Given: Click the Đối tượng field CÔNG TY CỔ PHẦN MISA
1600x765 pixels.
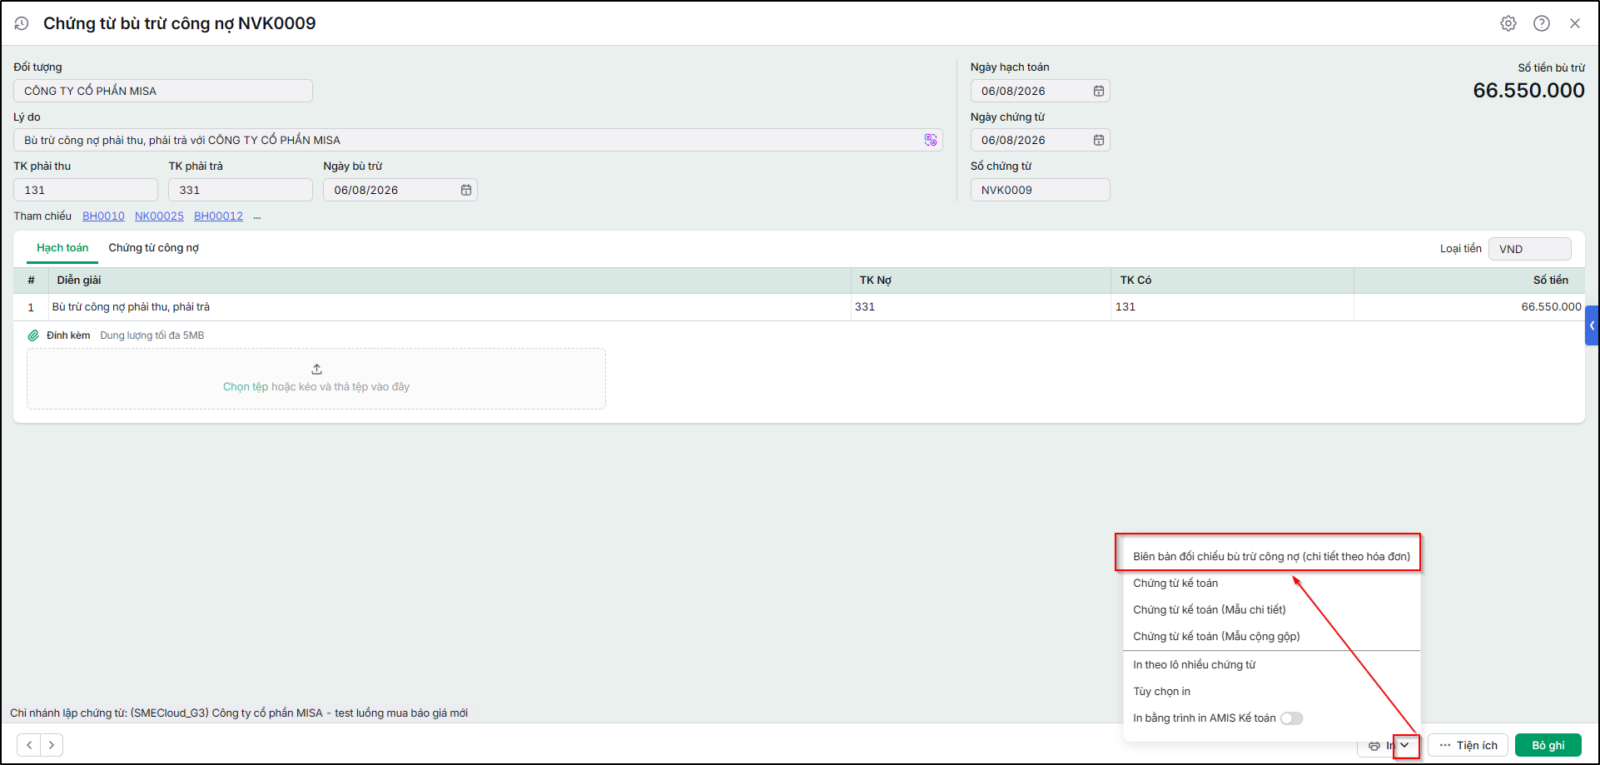Looking at the screenshot, I should [163, 91].
